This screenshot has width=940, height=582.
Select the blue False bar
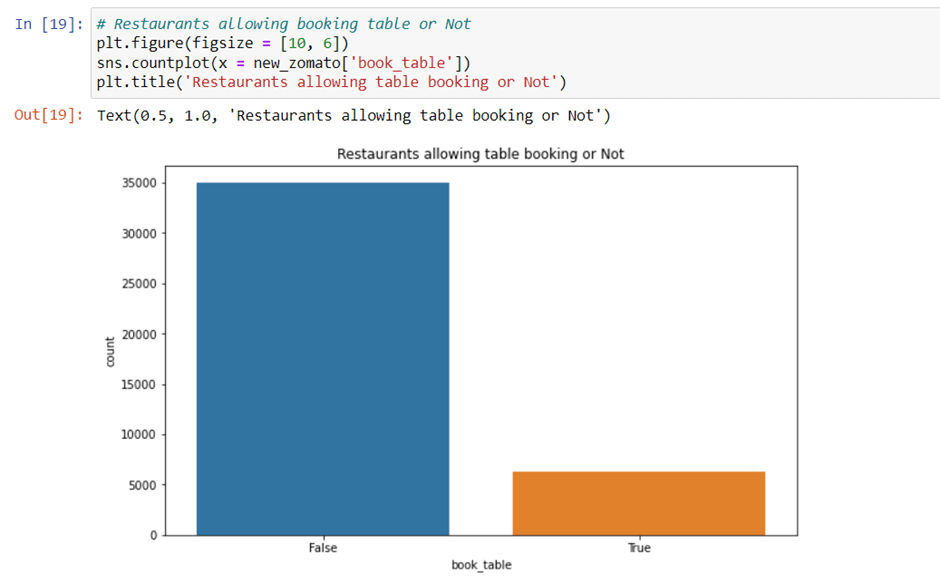click(x=323, y=358)
